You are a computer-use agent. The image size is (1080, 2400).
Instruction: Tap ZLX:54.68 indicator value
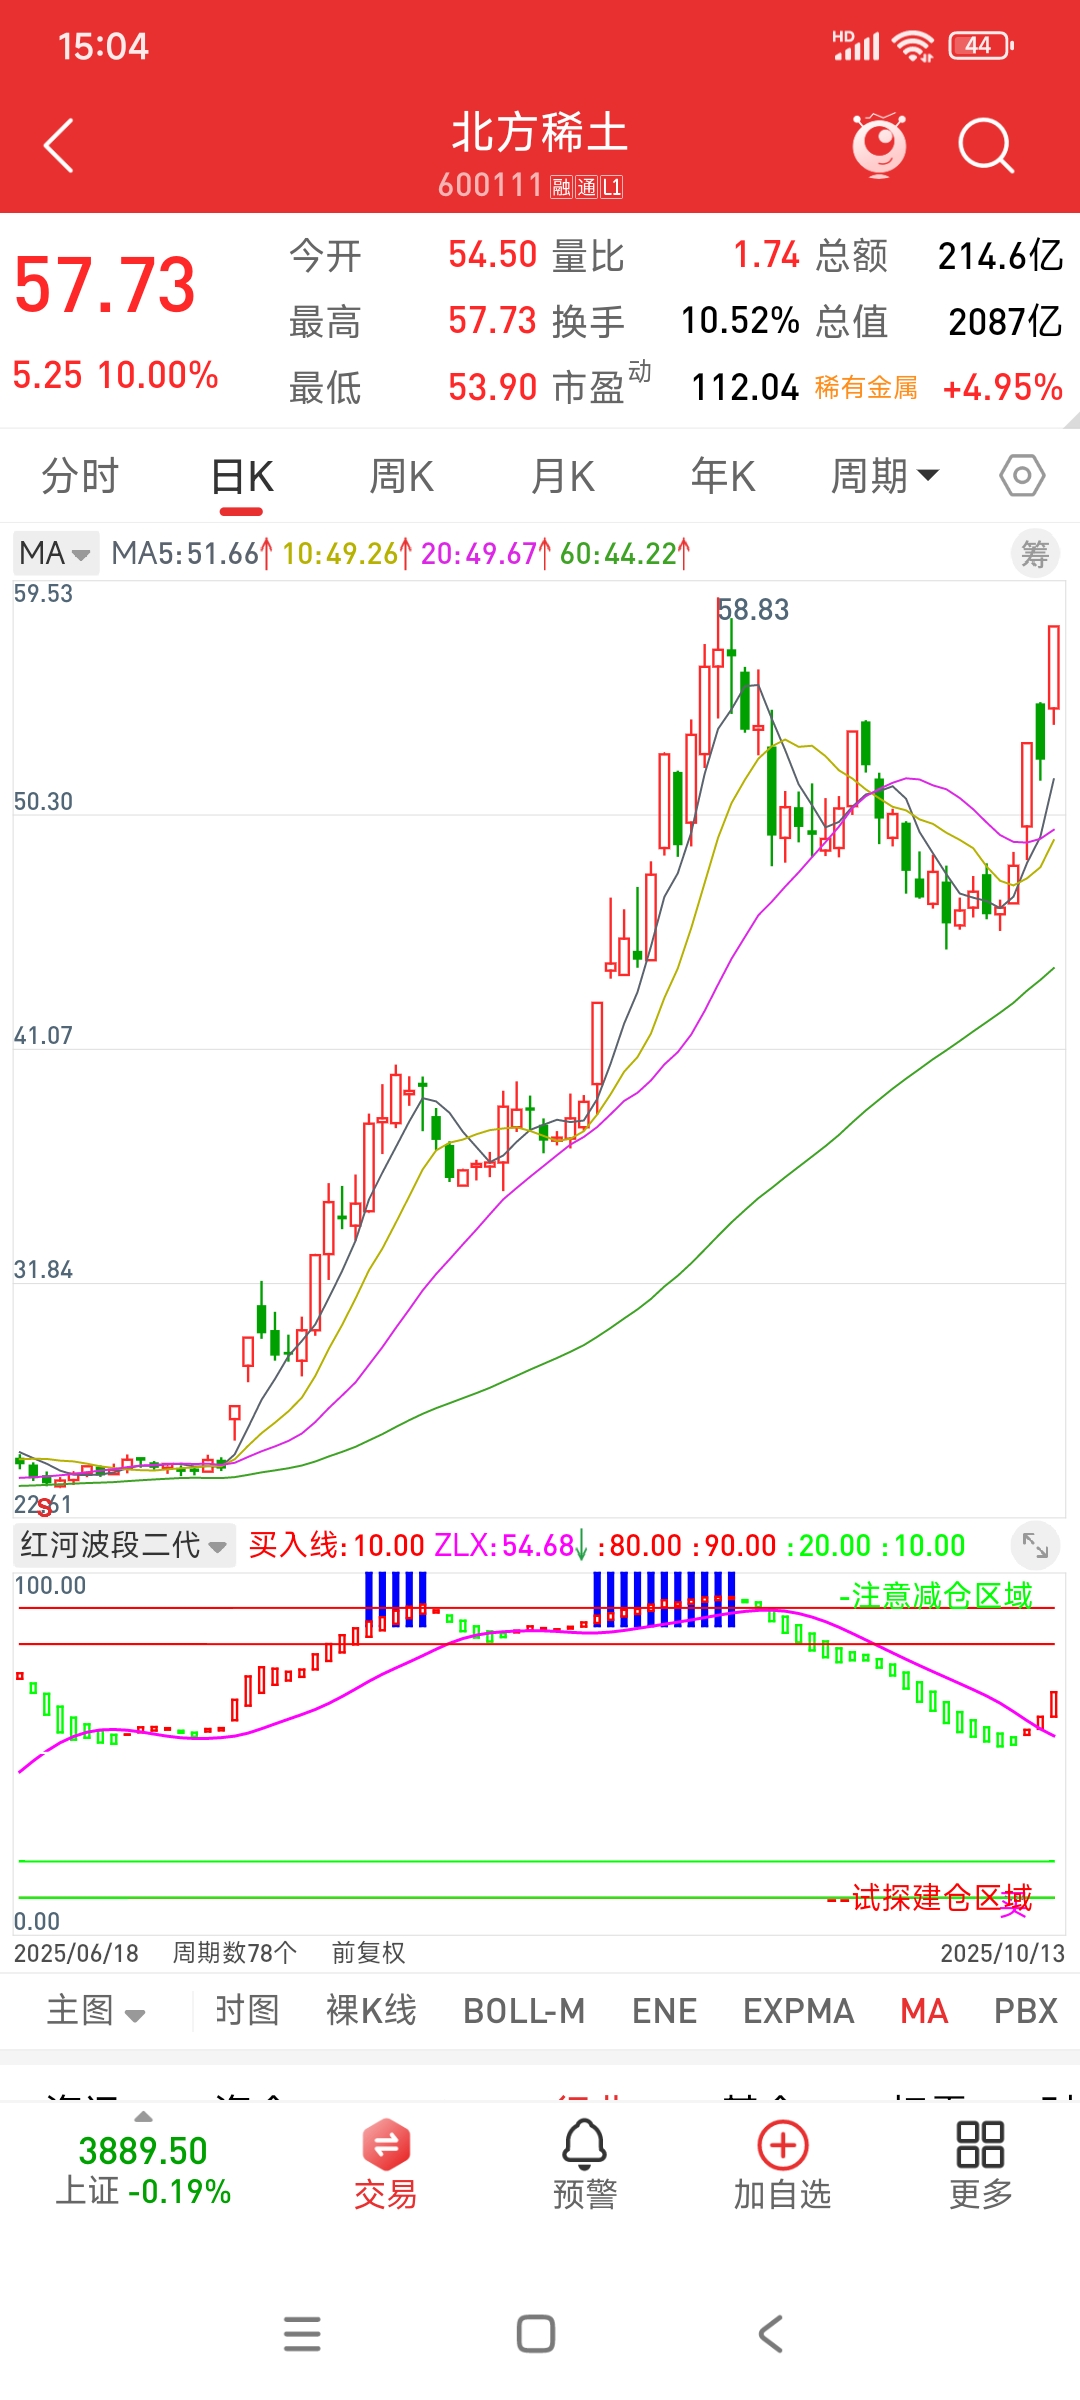coord(511,1546)
